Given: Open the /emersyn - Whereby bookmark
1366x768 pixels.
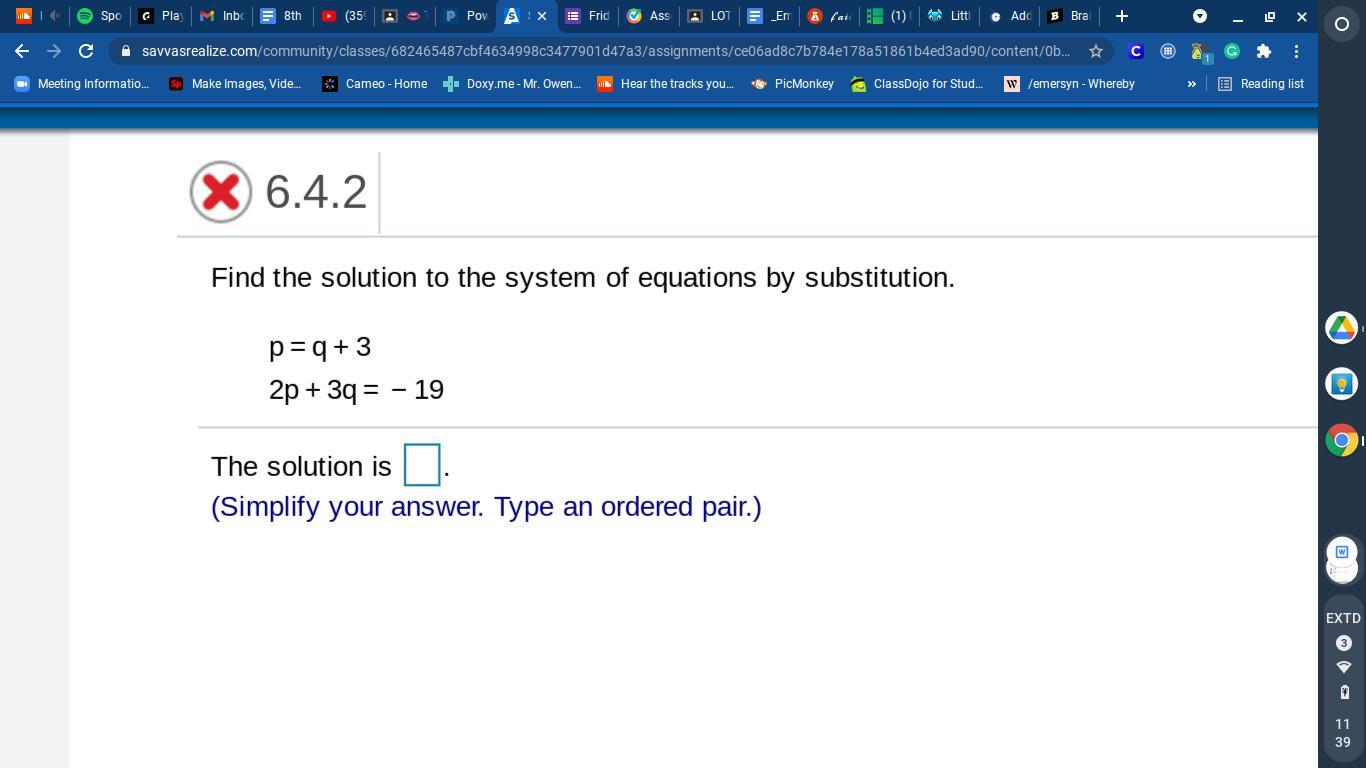Looking at the screenshot, I should [x=1070, y=84].
